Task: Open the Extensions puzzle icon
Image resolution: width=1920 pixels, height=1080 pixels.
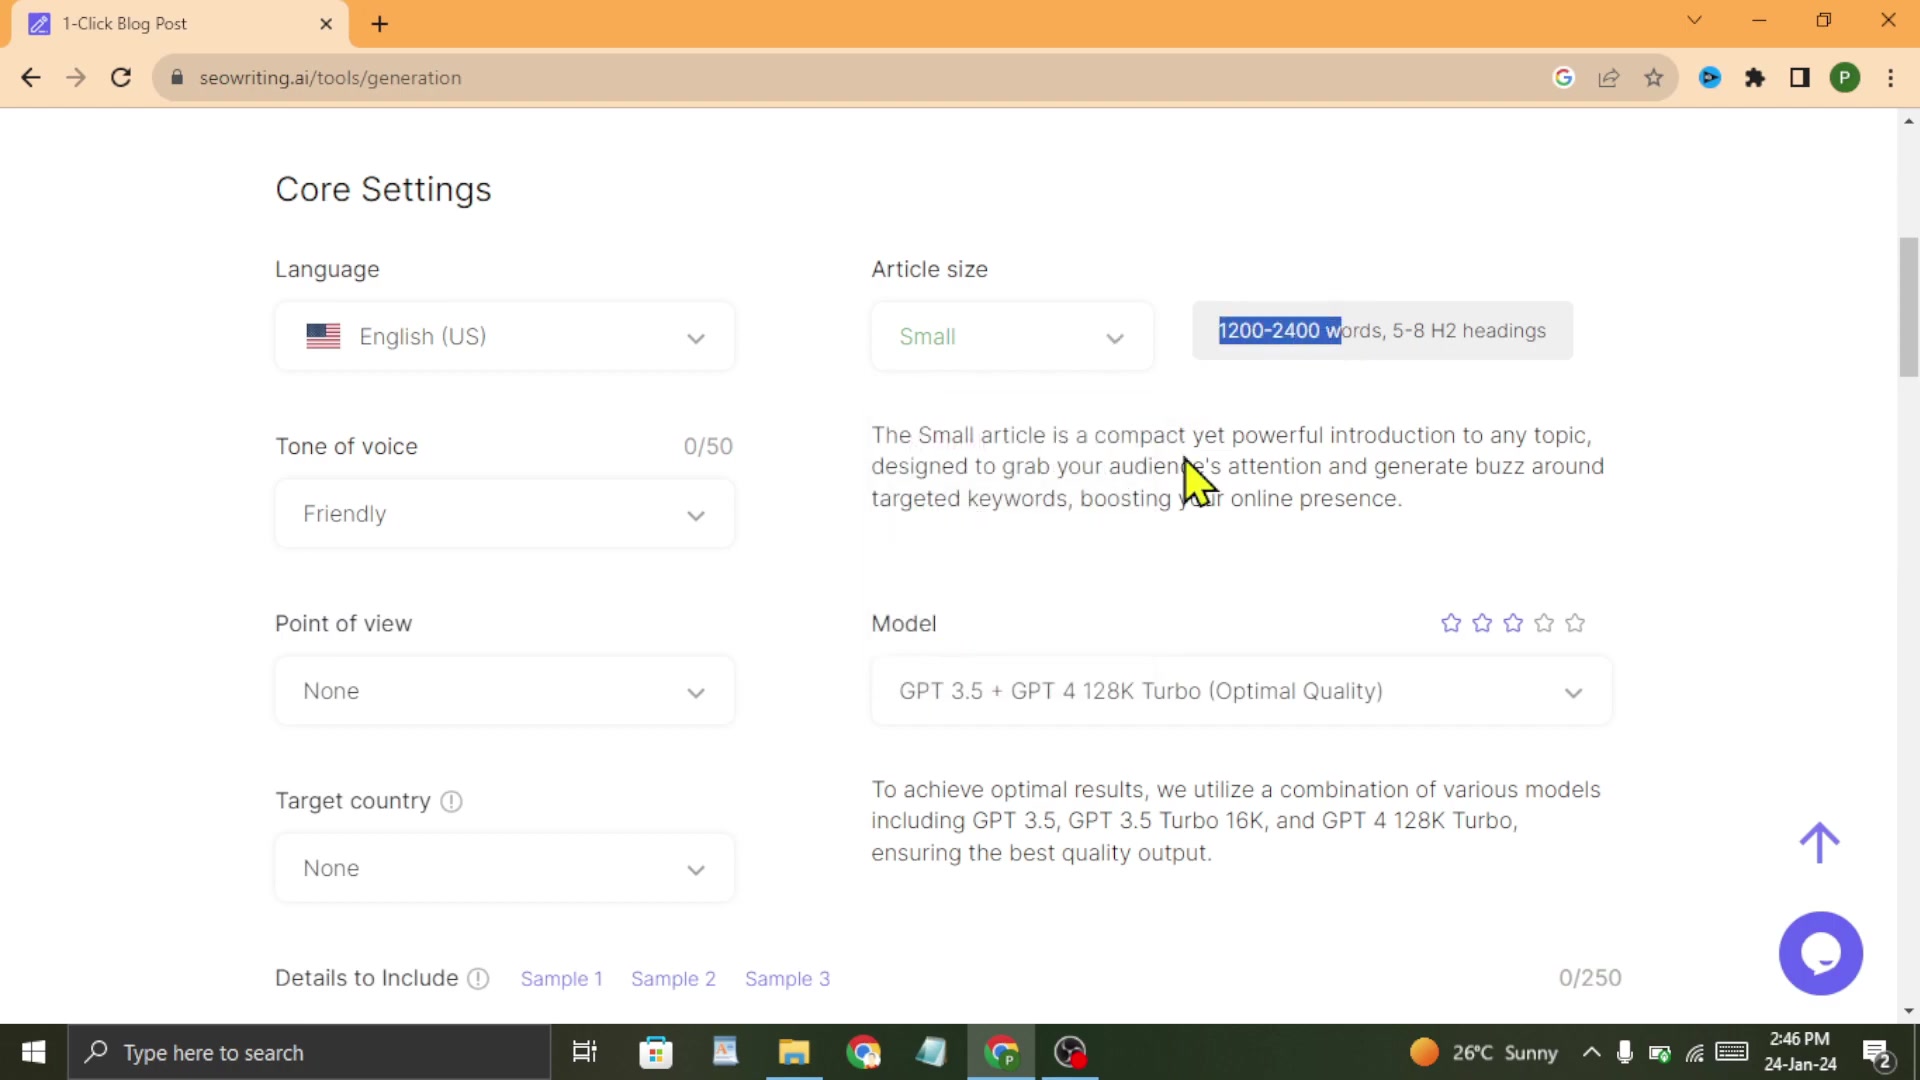Action: click(x=1755, y=78)
